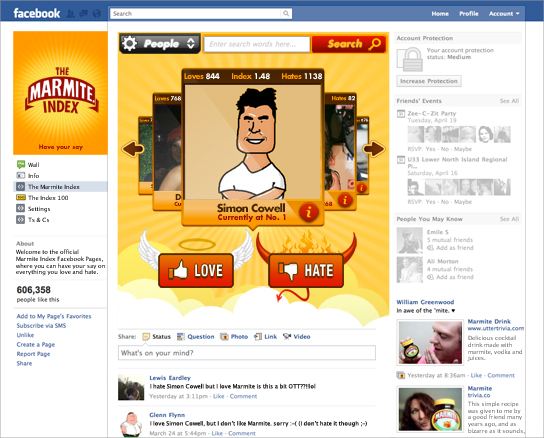
Task: Like Lewis Eardley's post
Action: point(219,396)
